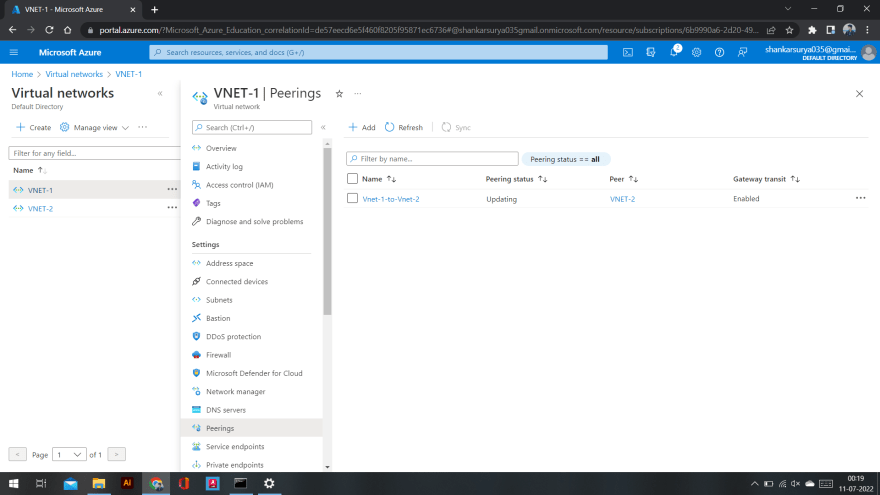
Task: Open the VNET-2 peer link
Action: 622,199
